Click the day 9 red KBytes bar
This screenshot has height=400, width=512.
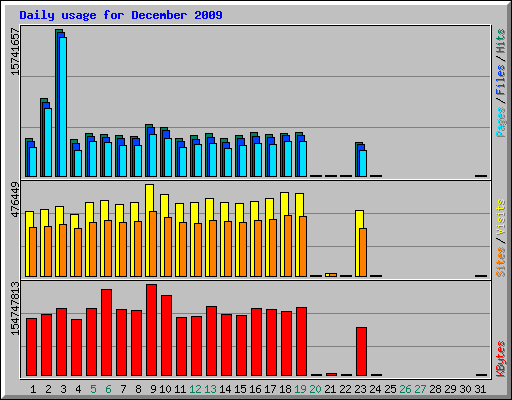(x=151, y=330)
